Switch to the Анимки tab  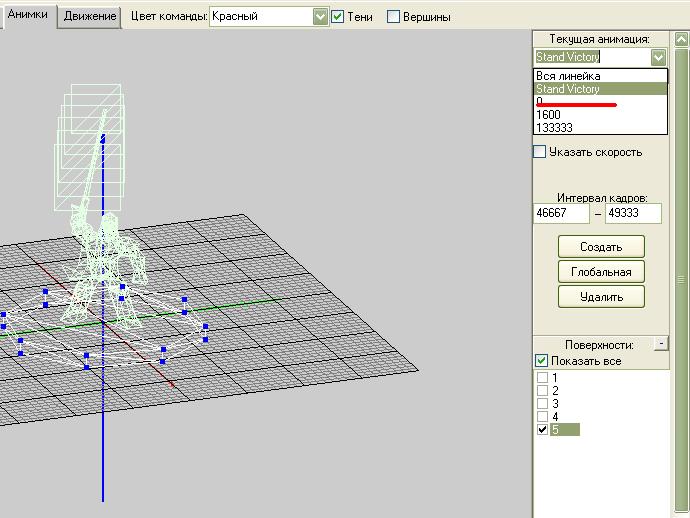[x=27, y=16]
